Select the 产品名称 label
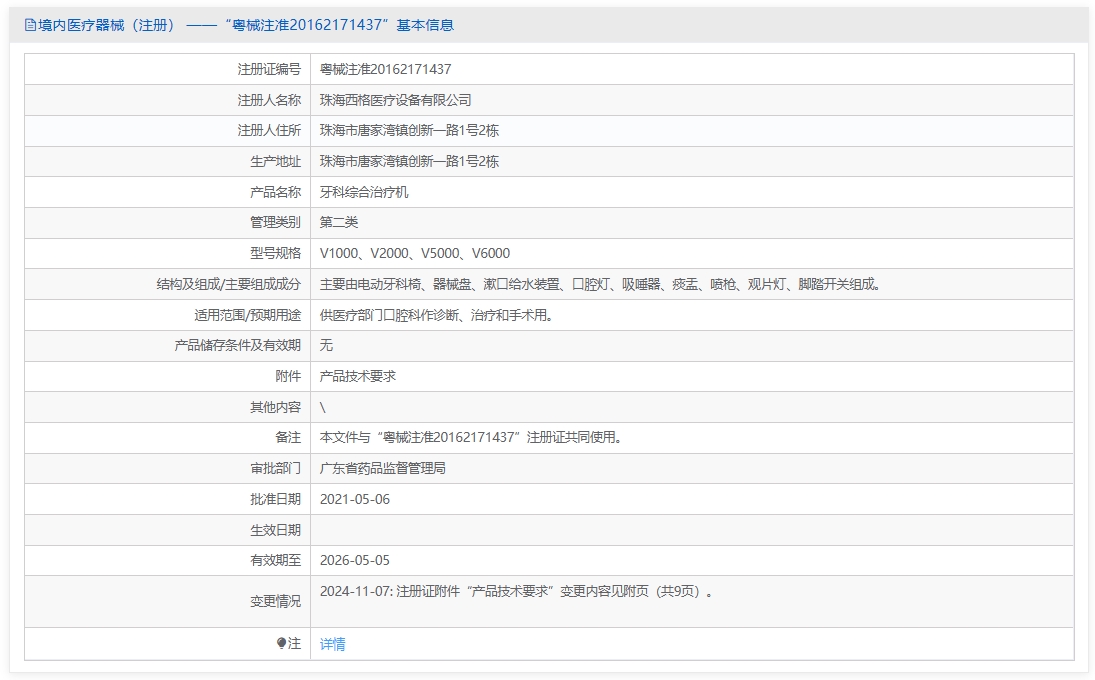Screen dimensions: 1095x680 [275, 192]
